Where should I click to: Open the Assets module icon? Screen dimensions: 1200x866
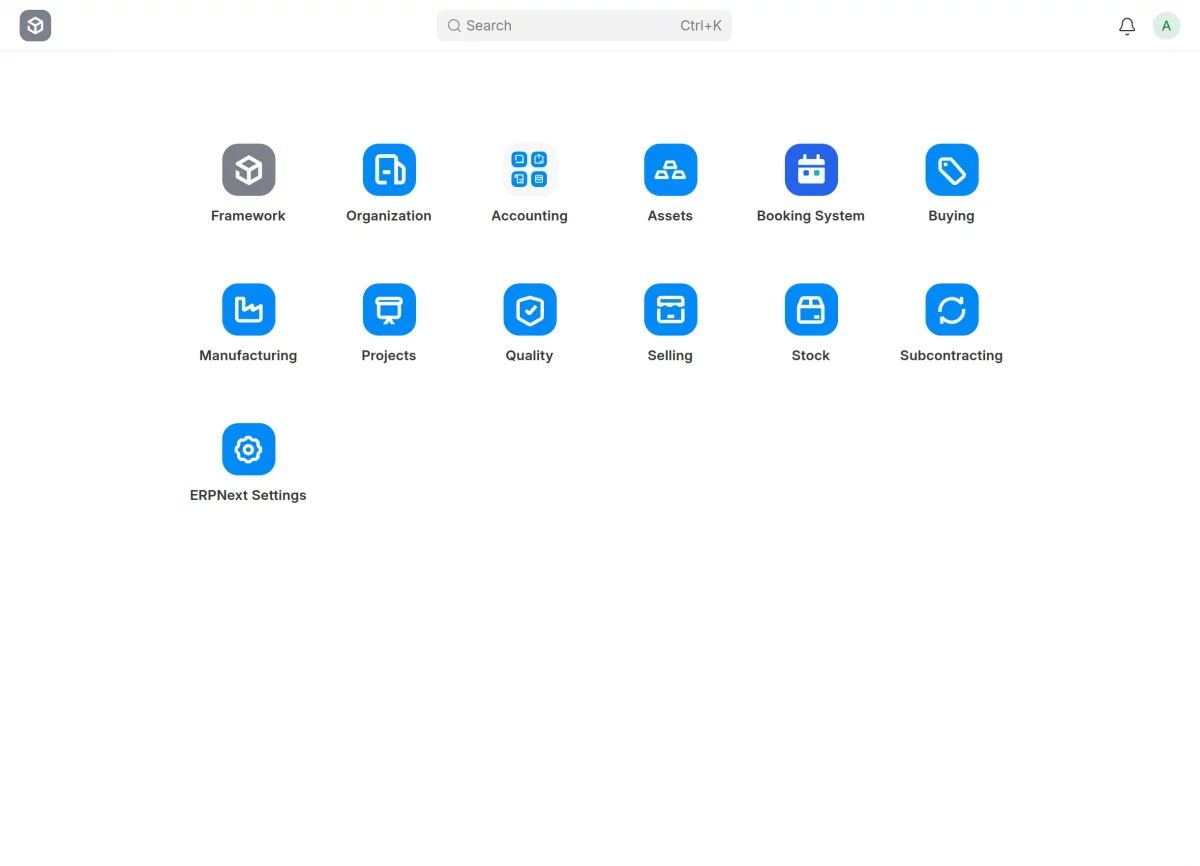[670, 170]
